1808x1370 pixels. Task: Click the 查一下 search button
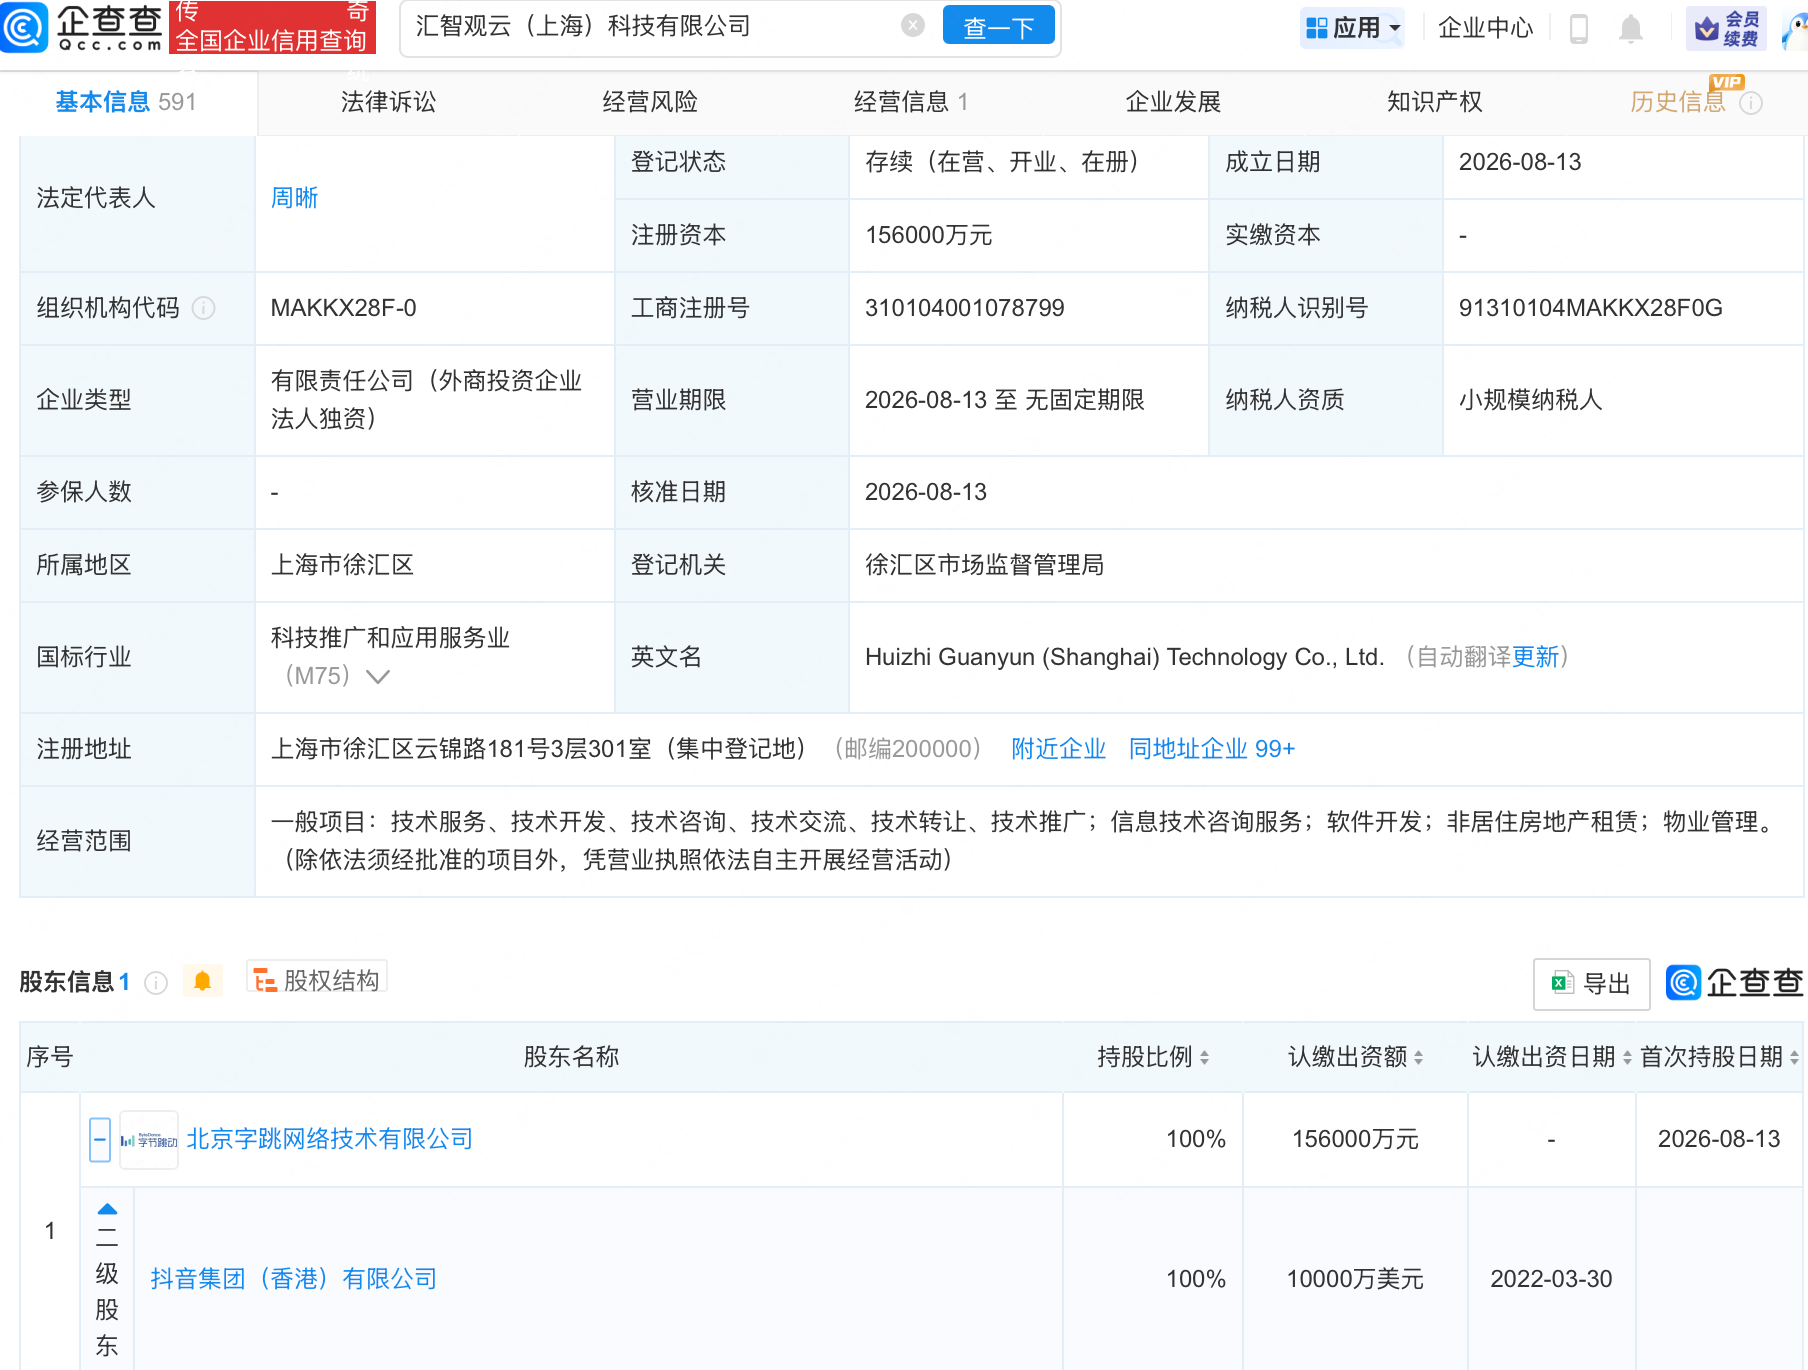point(998,26)
